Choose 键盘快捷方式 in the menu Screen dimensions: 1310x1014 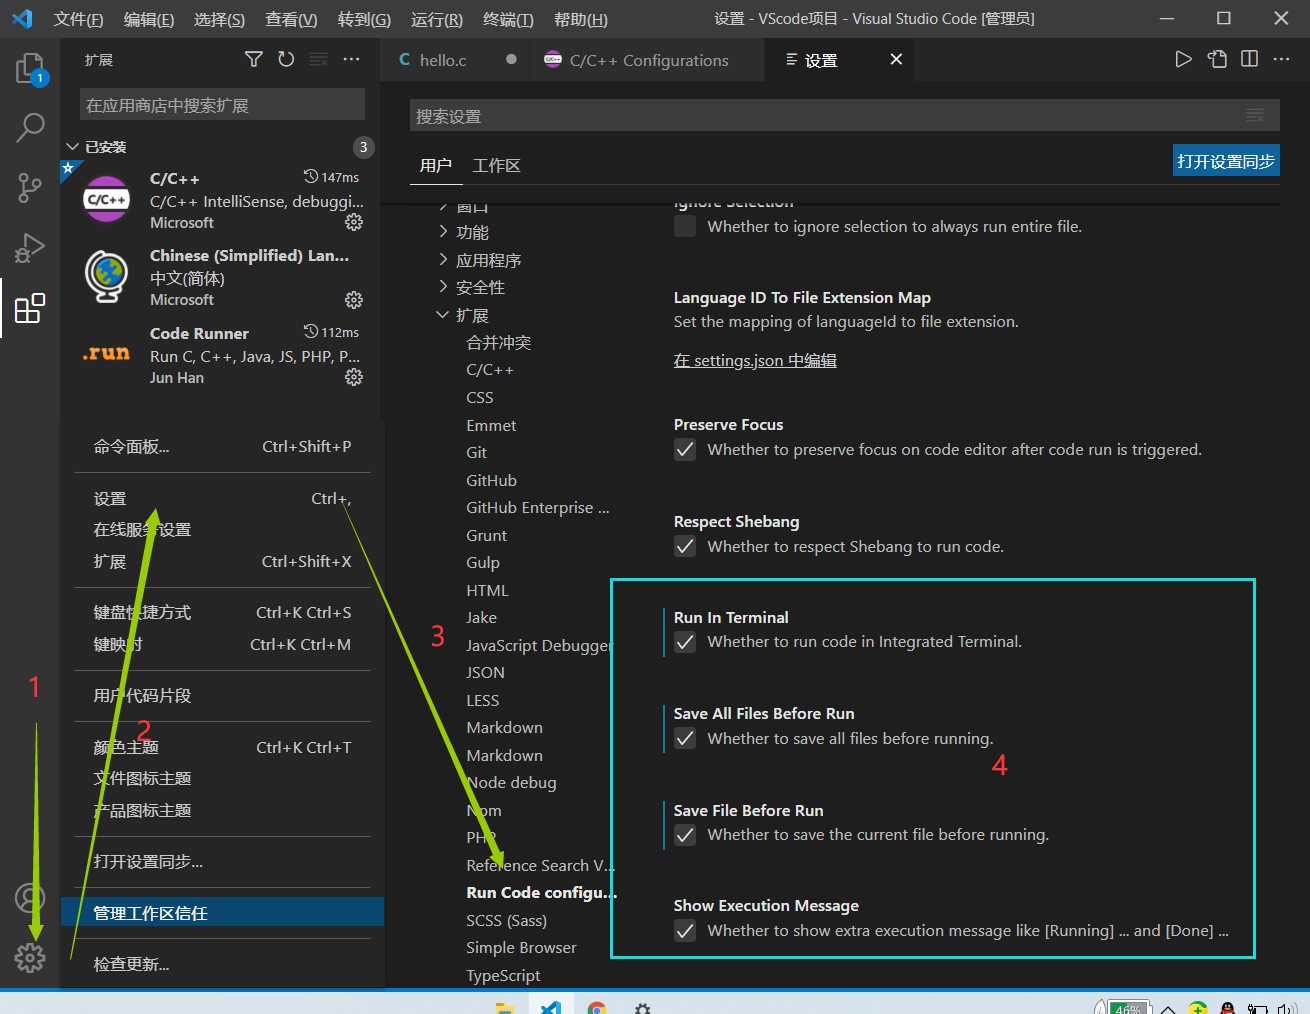point(222,613)
